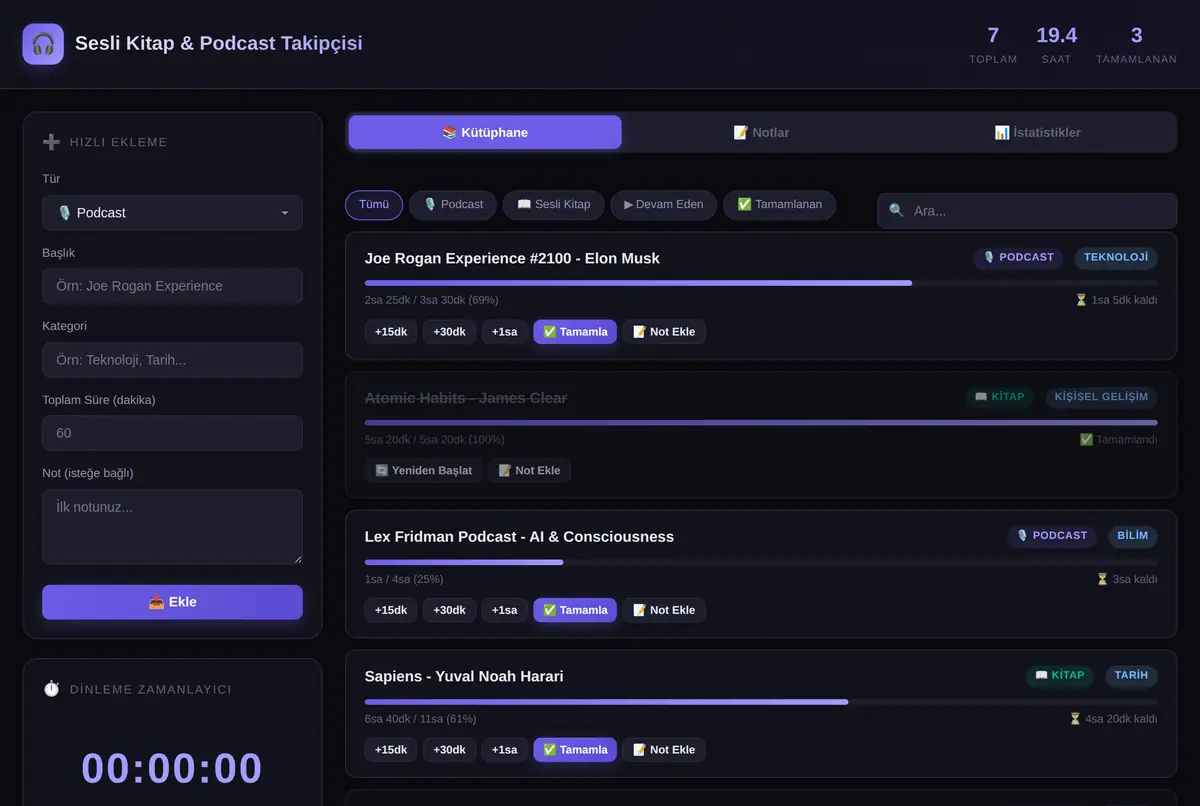Open the Notlar tab
This screenshot has height=806, width=1200.
[x=761, y=132]
